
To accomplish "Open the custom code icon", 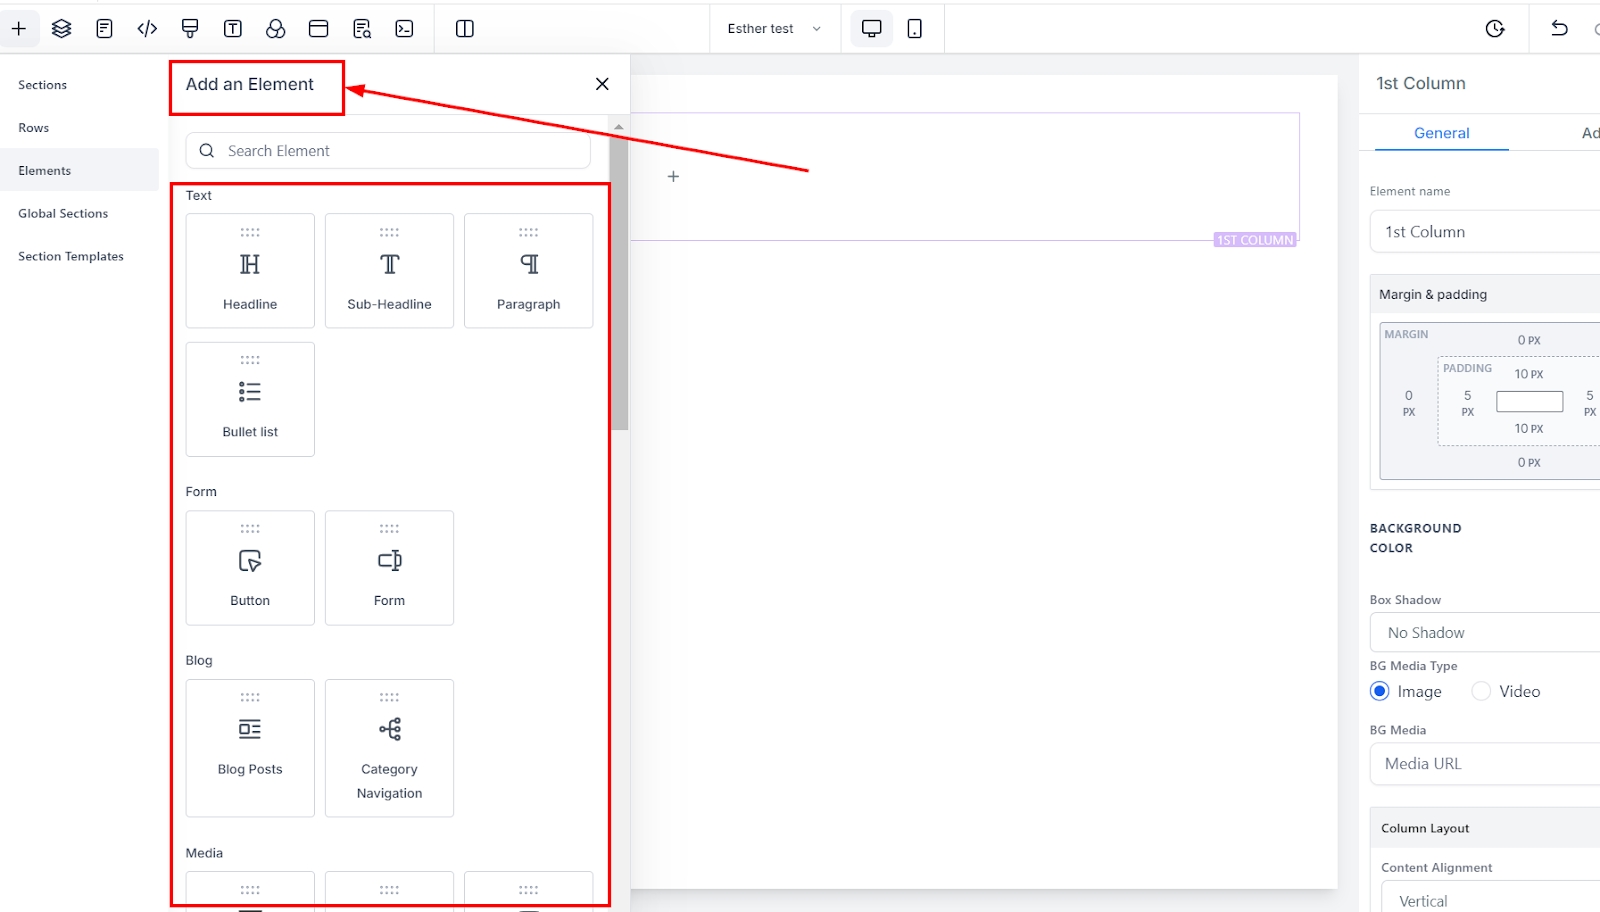I will pyautogui.click(x=147, y=29).
